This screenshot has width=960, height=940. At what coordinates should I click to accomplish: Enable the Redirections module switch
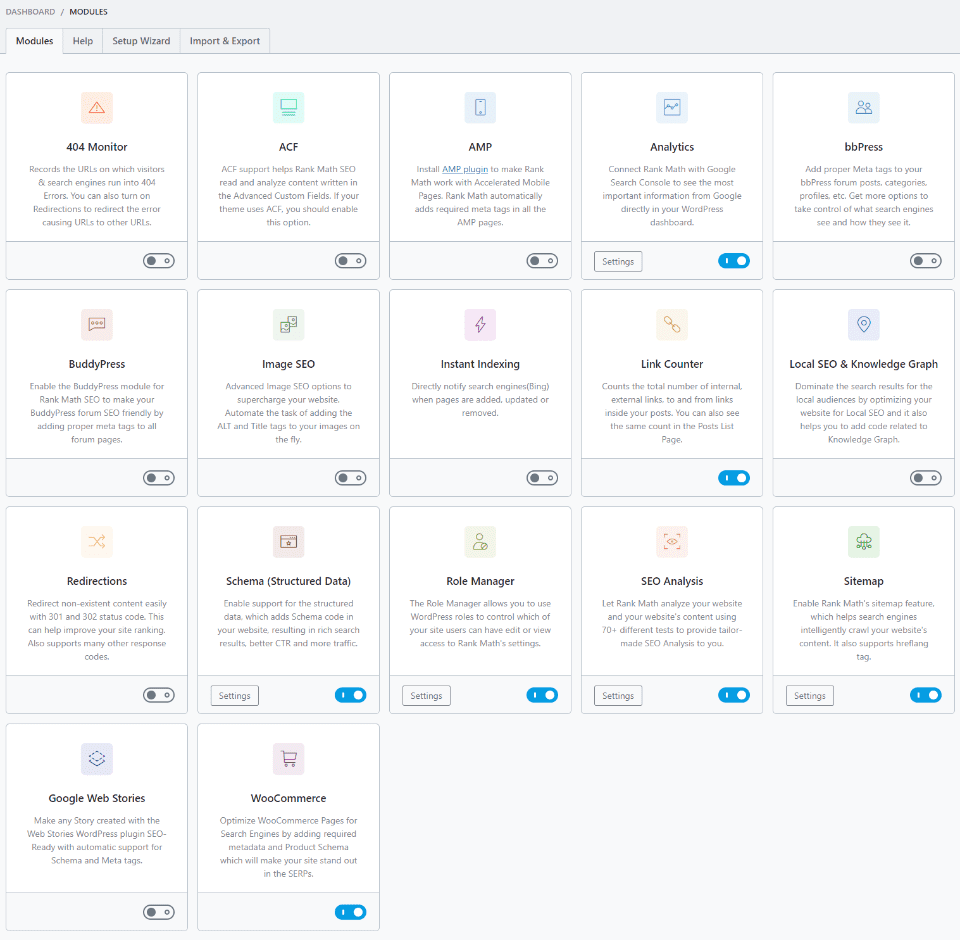(x=158, y=695)
